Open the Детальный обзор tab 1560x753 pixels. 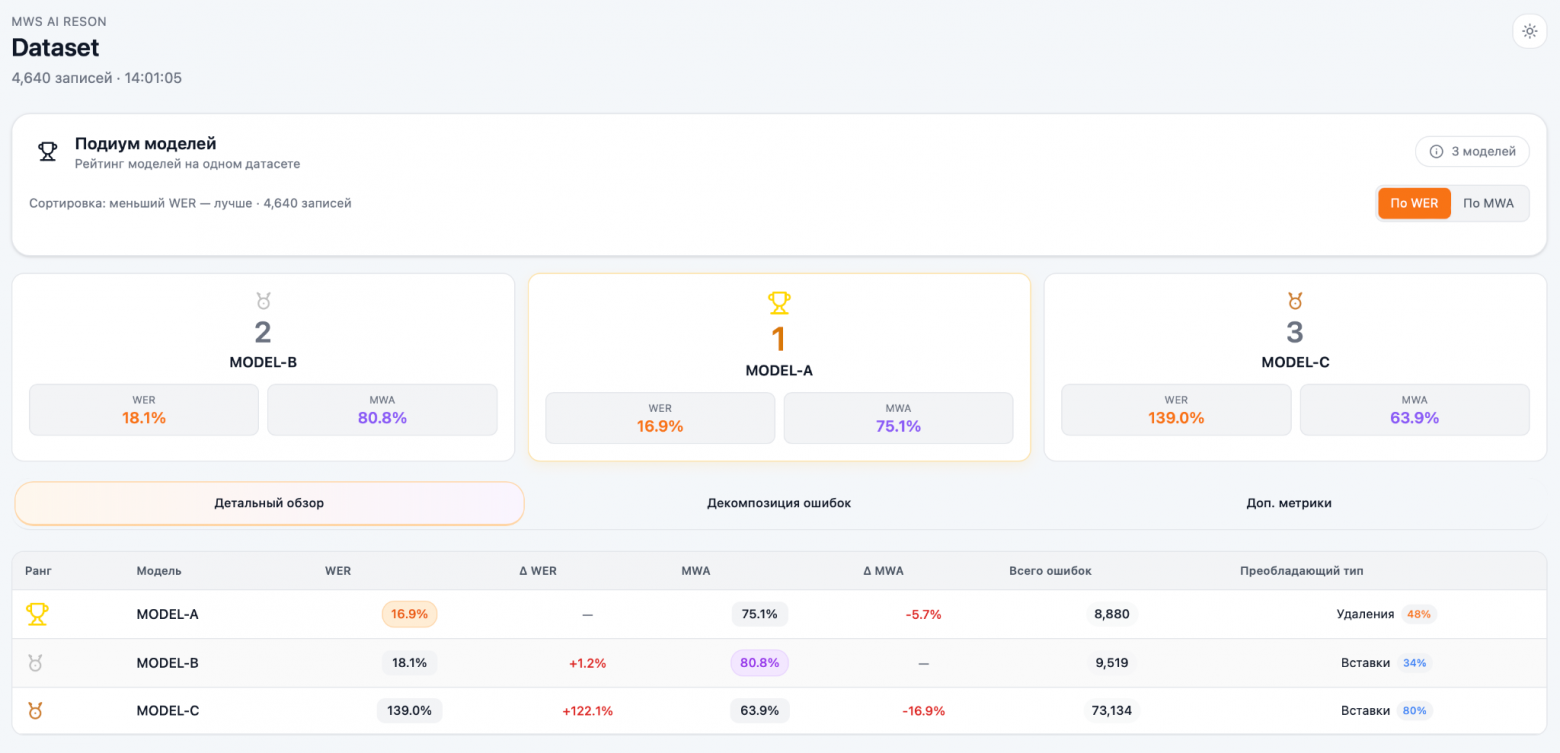tap(269, 503)
